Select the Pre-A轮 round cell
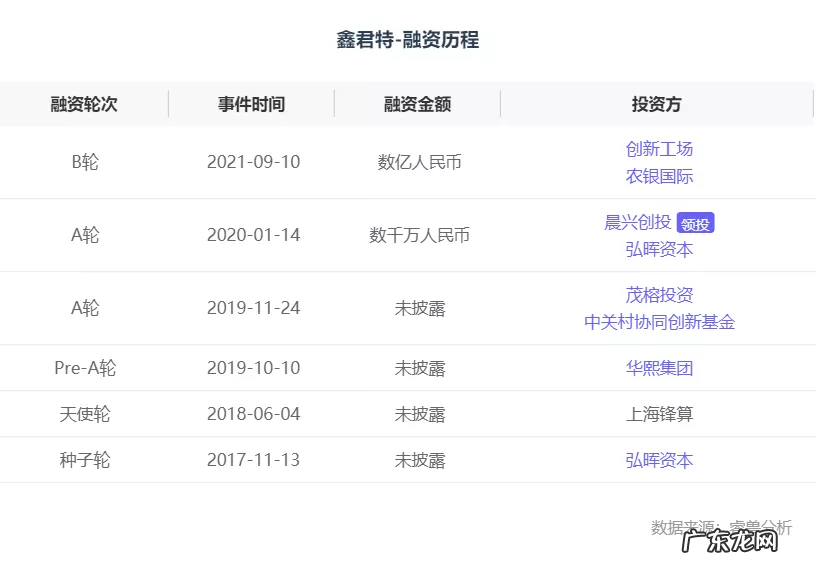816x570 pixels. 85,368
